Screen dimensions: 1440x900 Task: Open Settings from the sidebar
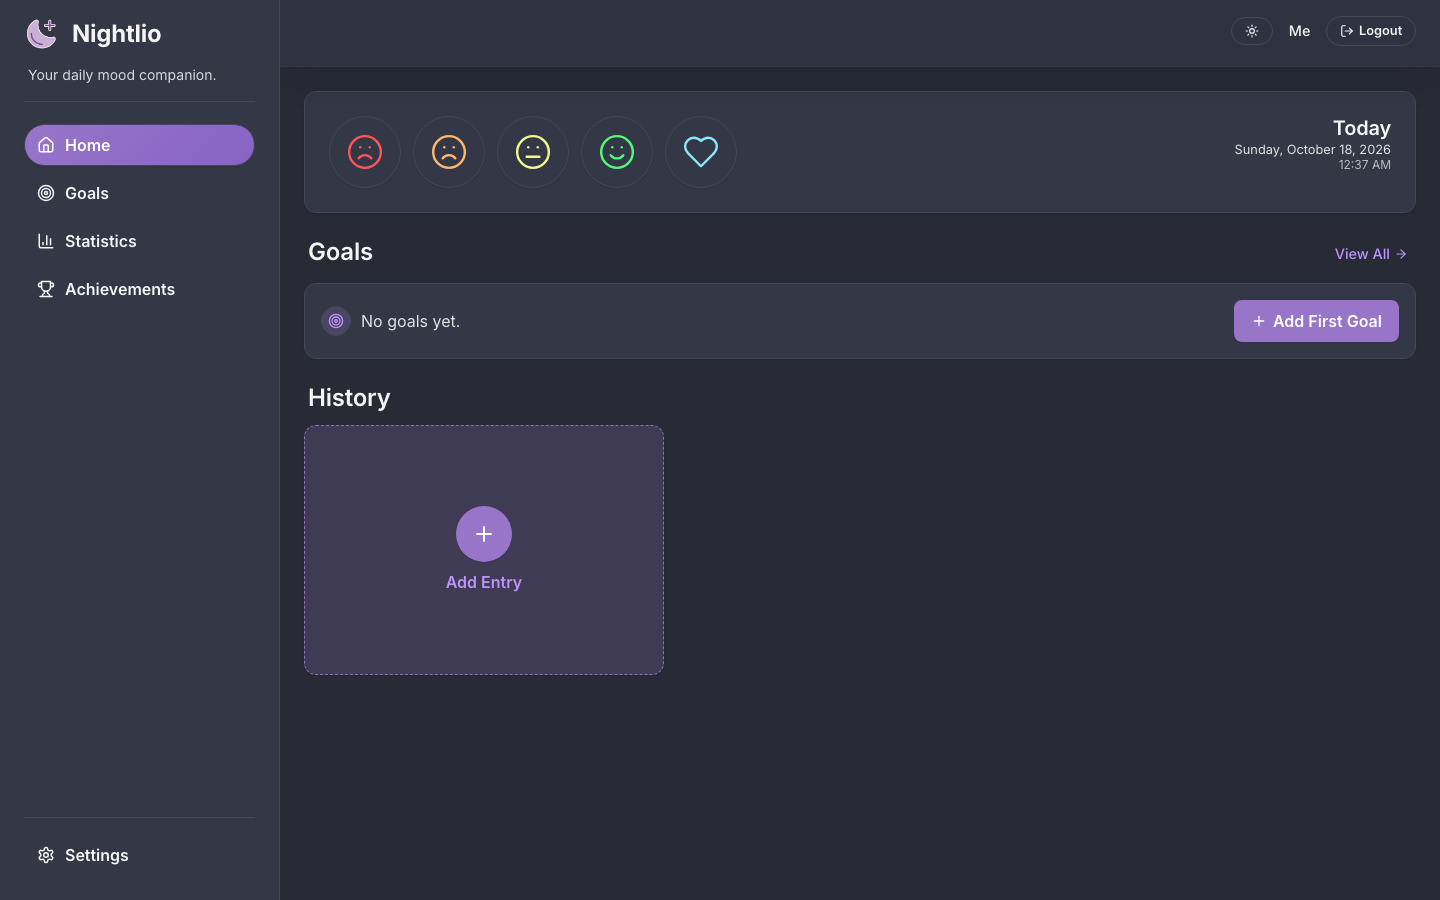[x=139, y=855]
